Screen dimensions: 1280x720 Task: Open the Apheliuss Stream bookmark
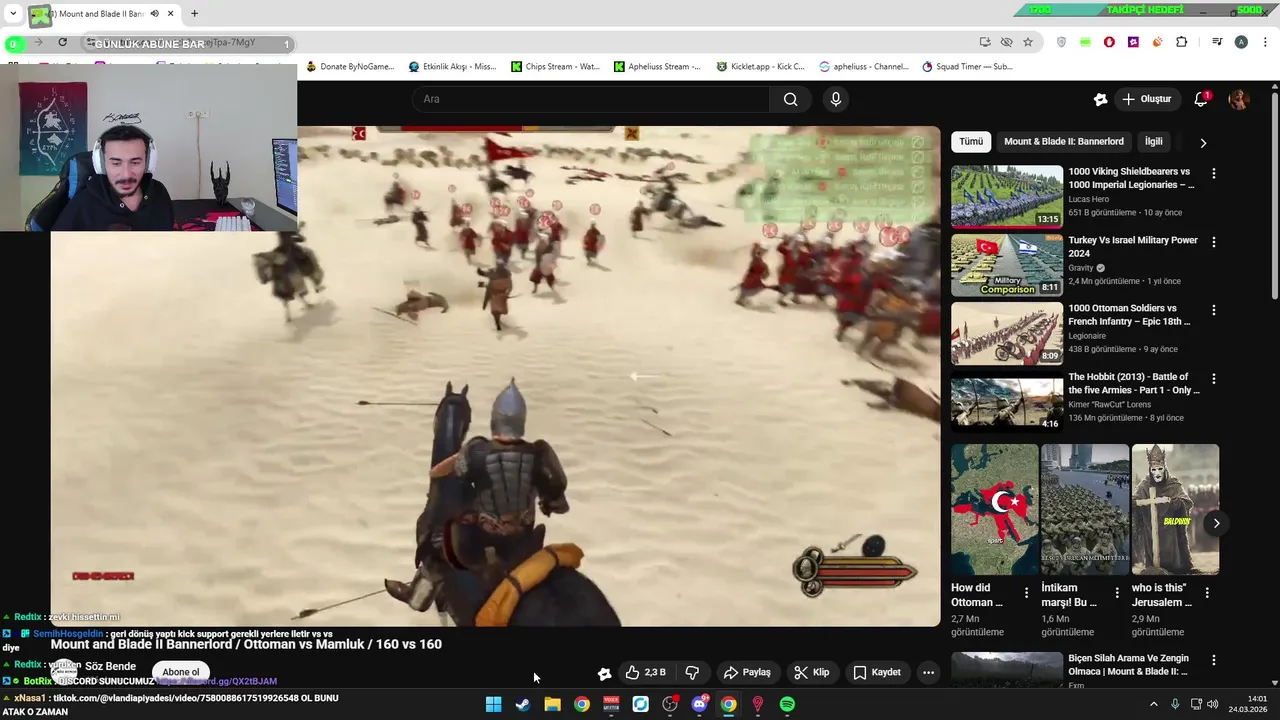[658, 67]
